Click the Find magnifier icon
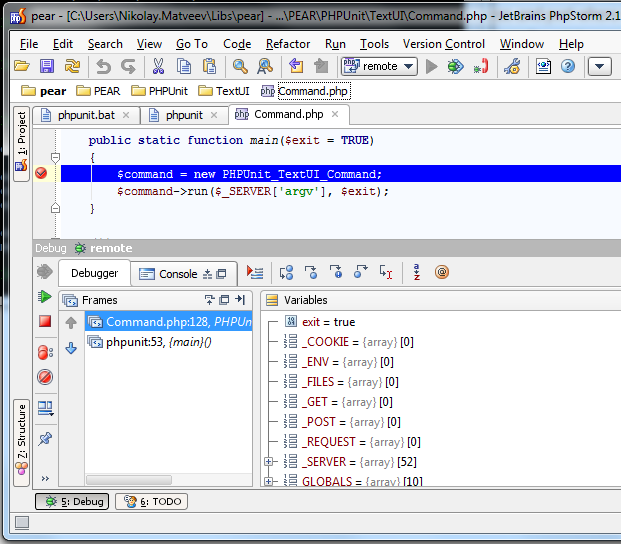The height and width of the screenshot is (544, 621). tap(240, 66)
